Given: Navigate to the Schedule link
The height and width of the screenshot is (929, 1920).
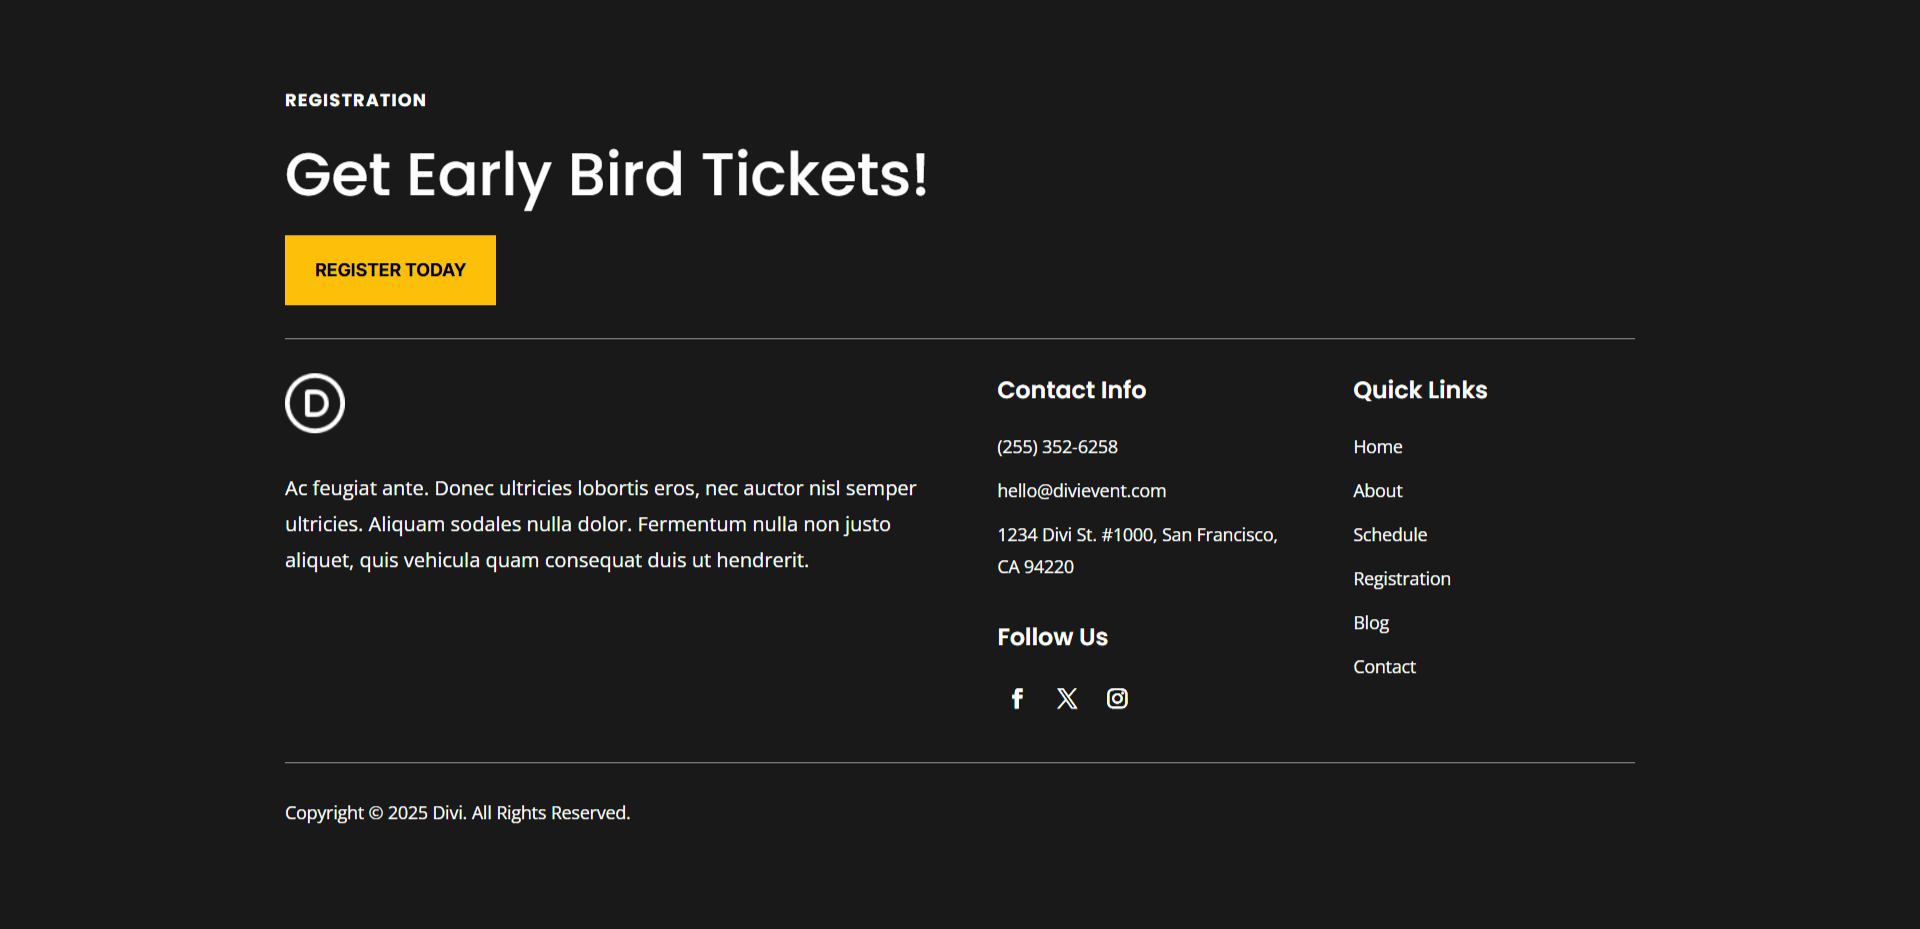Looking at the screenshot, I should click(1389, 535).
